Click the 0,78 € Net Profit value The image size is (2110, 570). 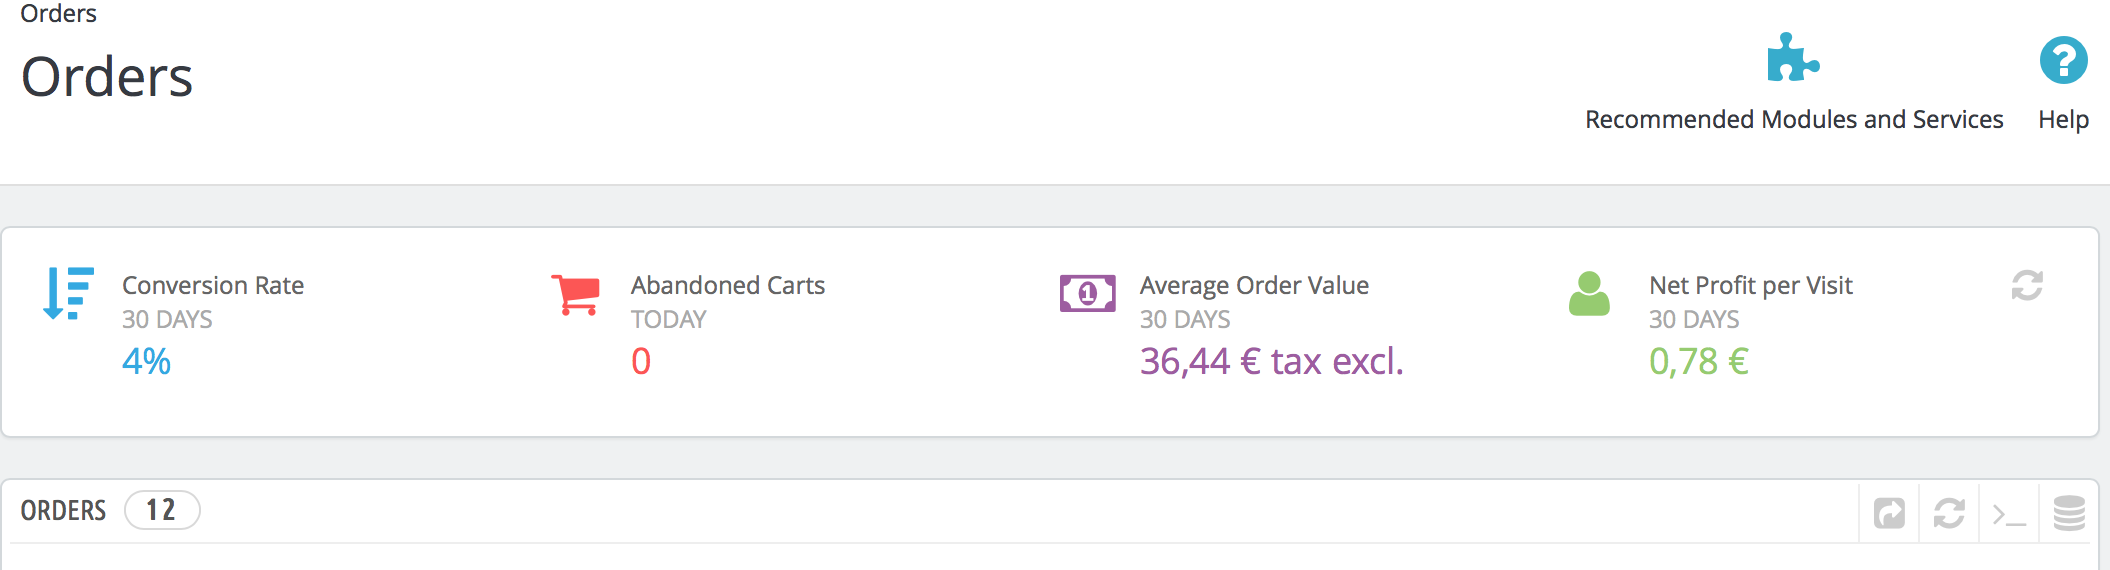click(1698, 361)
